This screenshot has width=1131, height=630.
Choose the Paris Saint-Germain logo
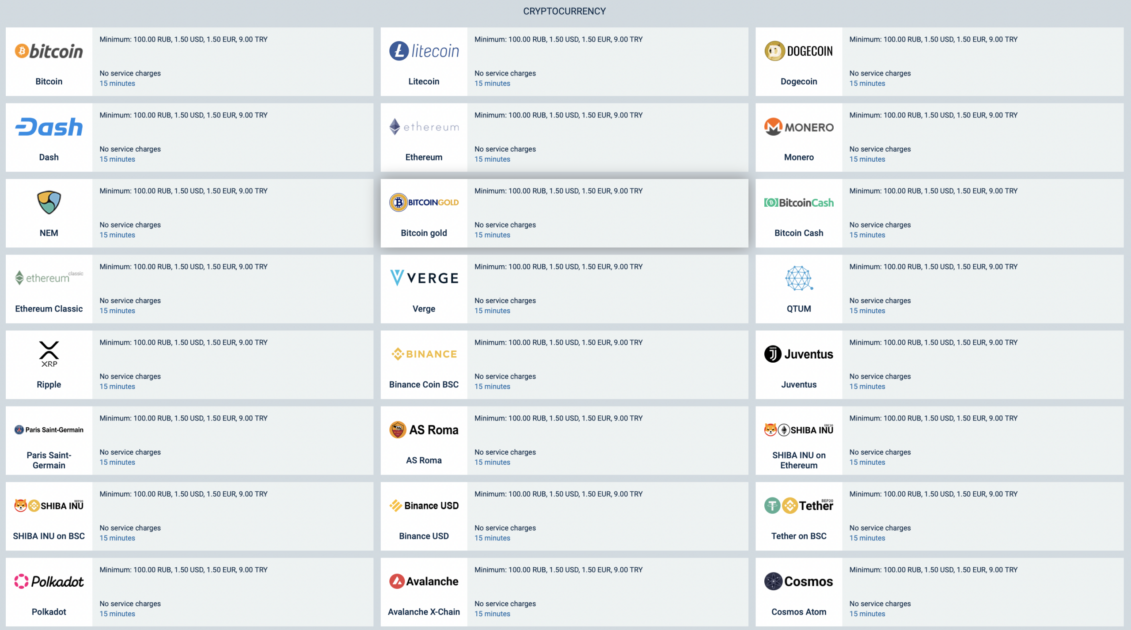(x=49, y=429)
